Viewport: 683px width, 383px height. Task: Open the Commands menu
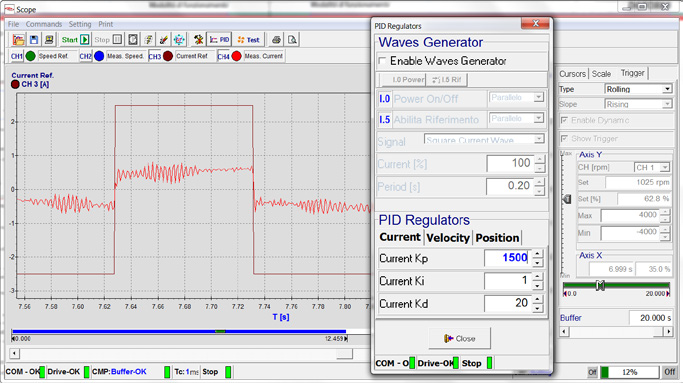click(44, 24)
